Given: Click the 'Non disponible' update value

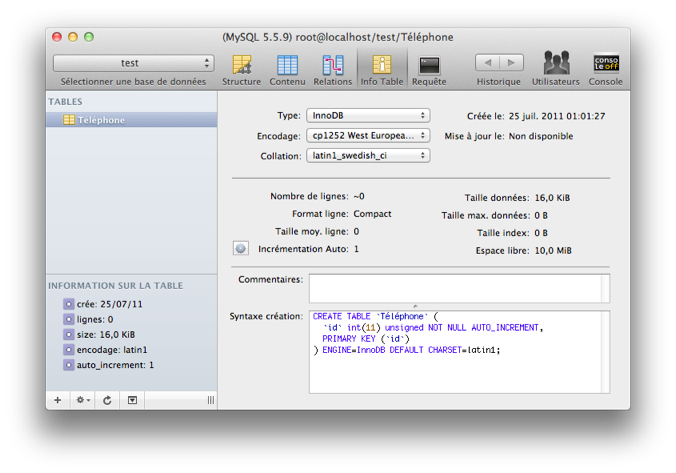Looking at the screenshot, I should (541, 136).
